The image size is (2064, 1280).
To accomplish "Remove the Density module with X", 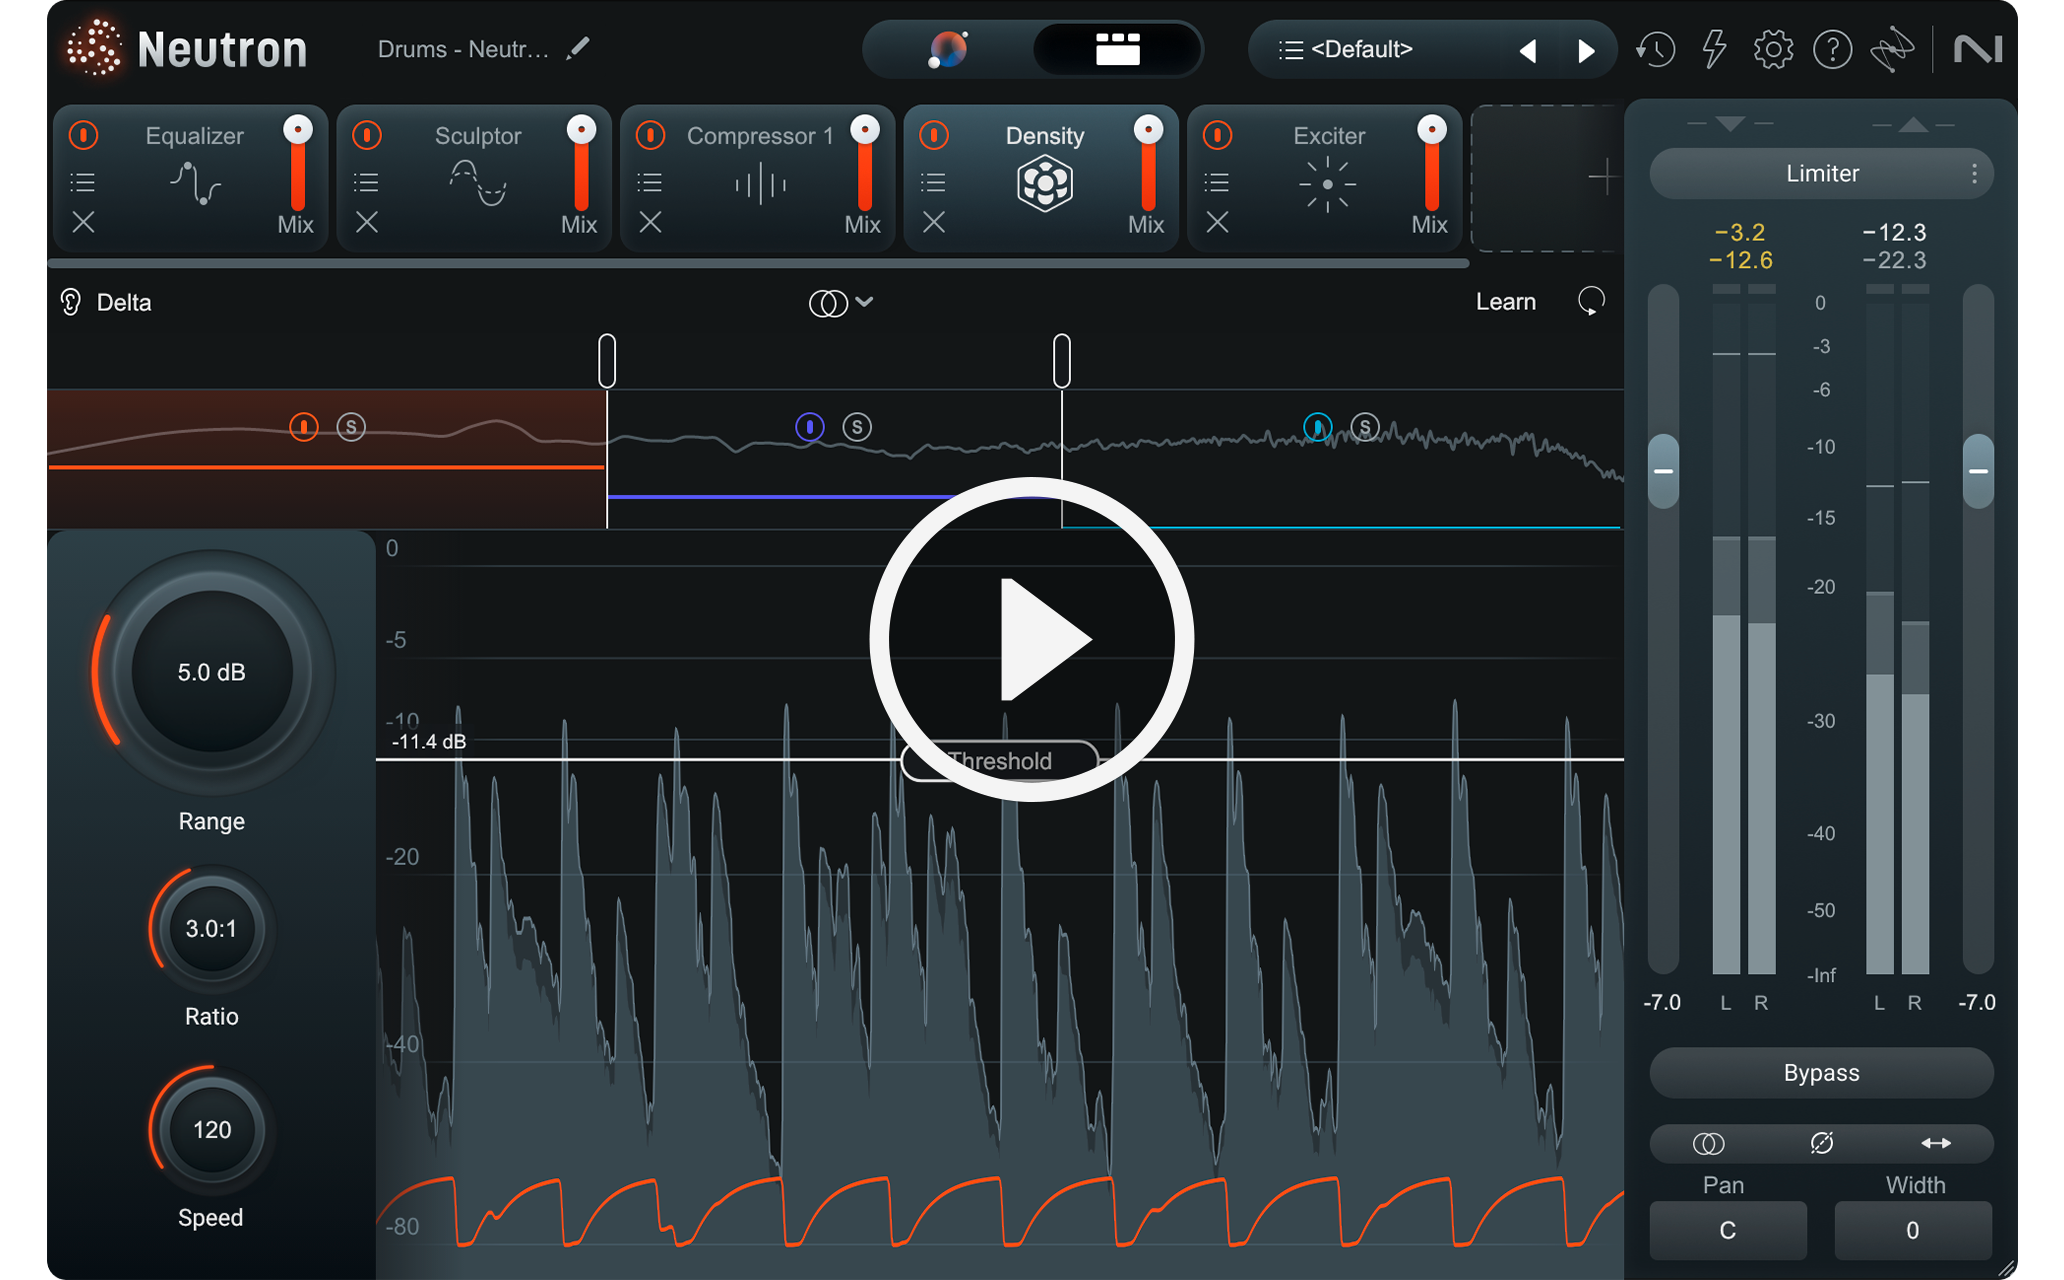I will click(x=934, y=222).
